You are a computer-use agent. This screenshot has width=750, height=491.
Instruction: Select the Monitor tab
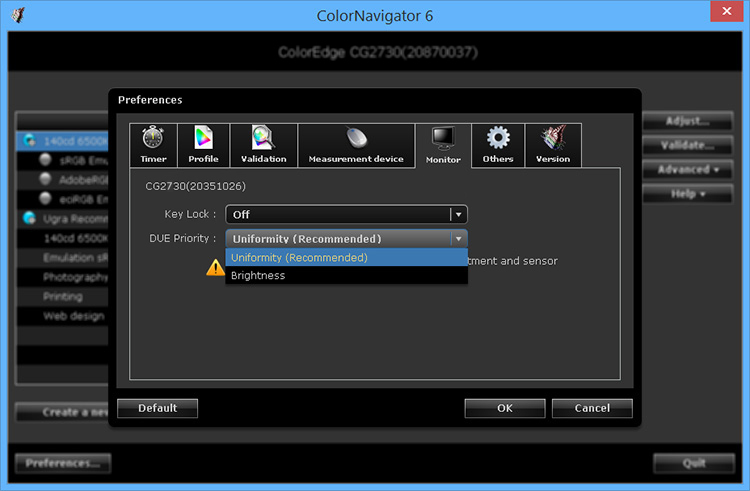443,146
